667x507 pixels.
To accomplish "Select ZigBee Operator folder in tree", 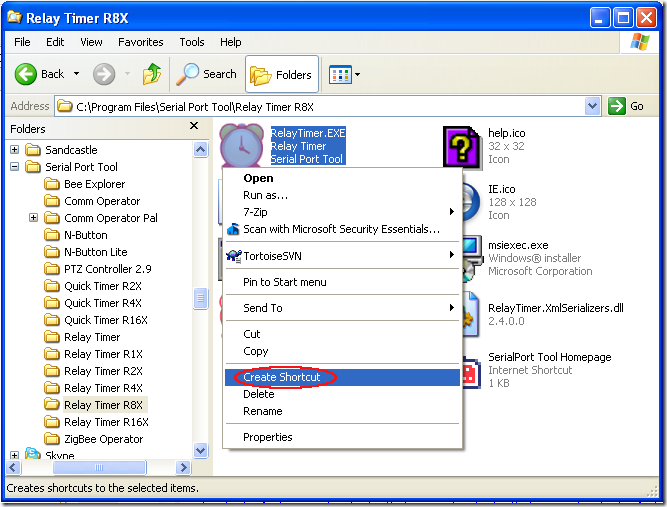I will coord(103,439).
